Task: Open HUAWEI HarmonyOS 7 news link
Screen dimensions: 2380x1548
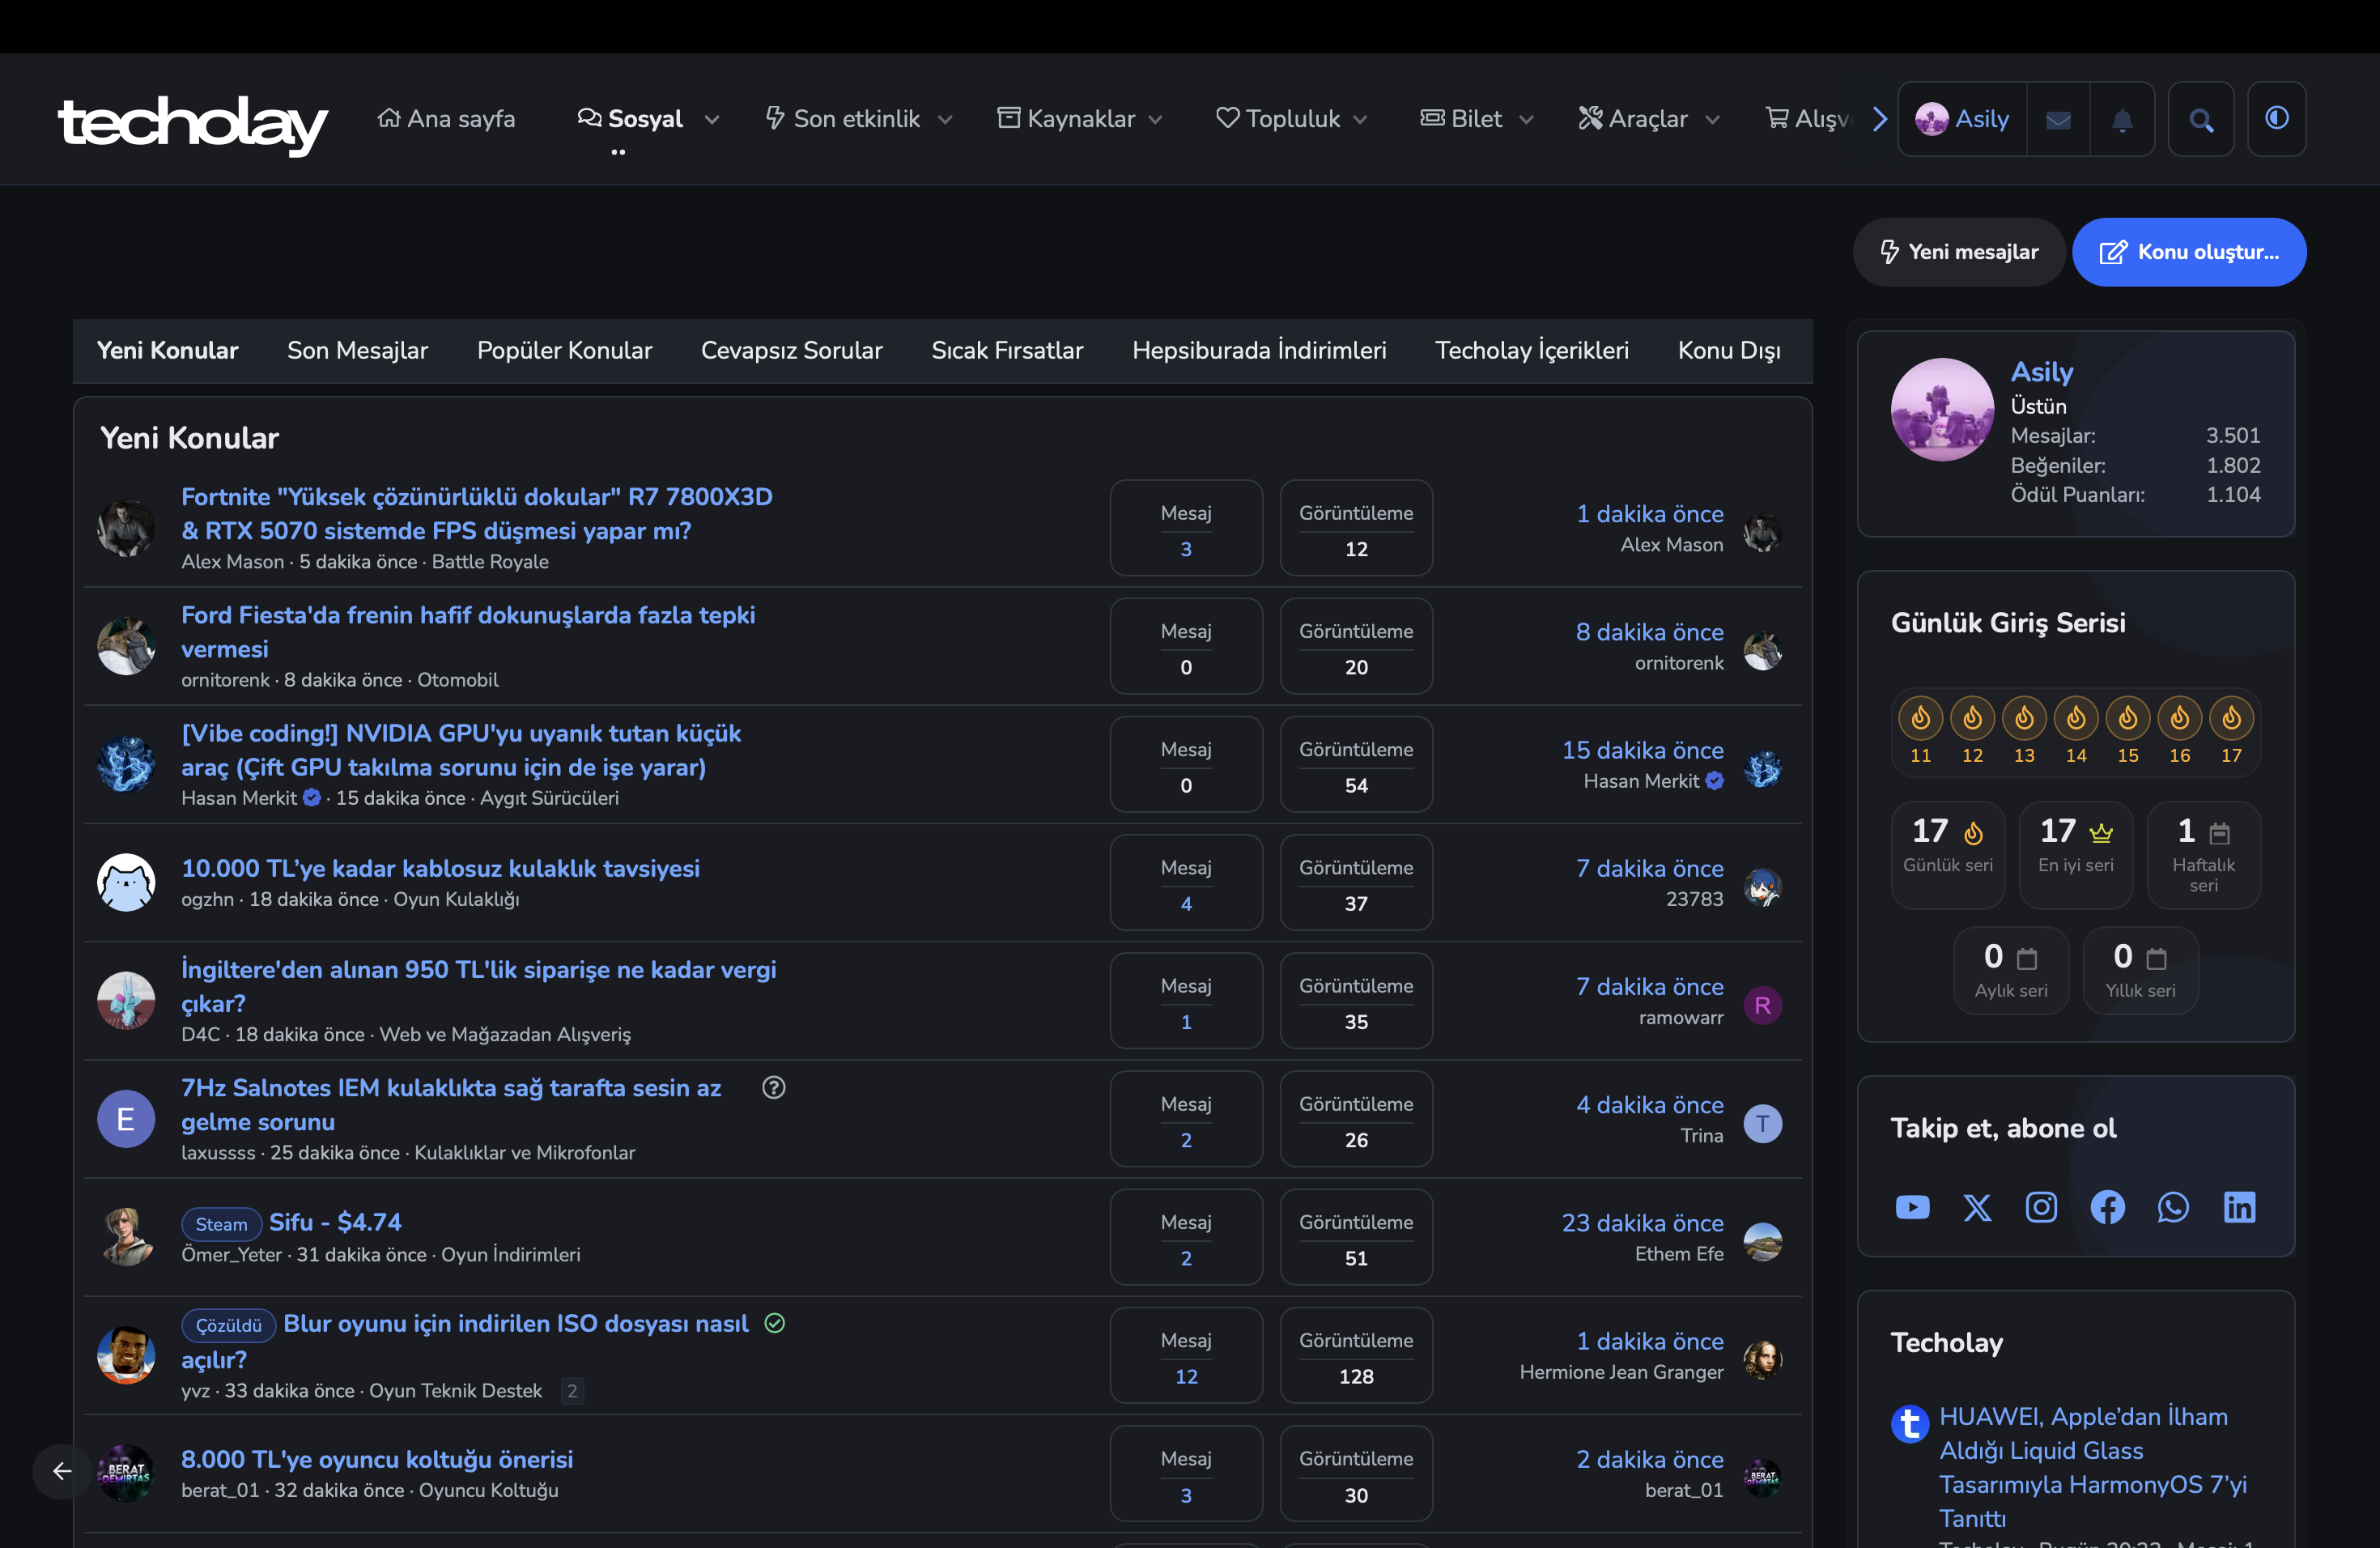Action: point(2092,1467)
